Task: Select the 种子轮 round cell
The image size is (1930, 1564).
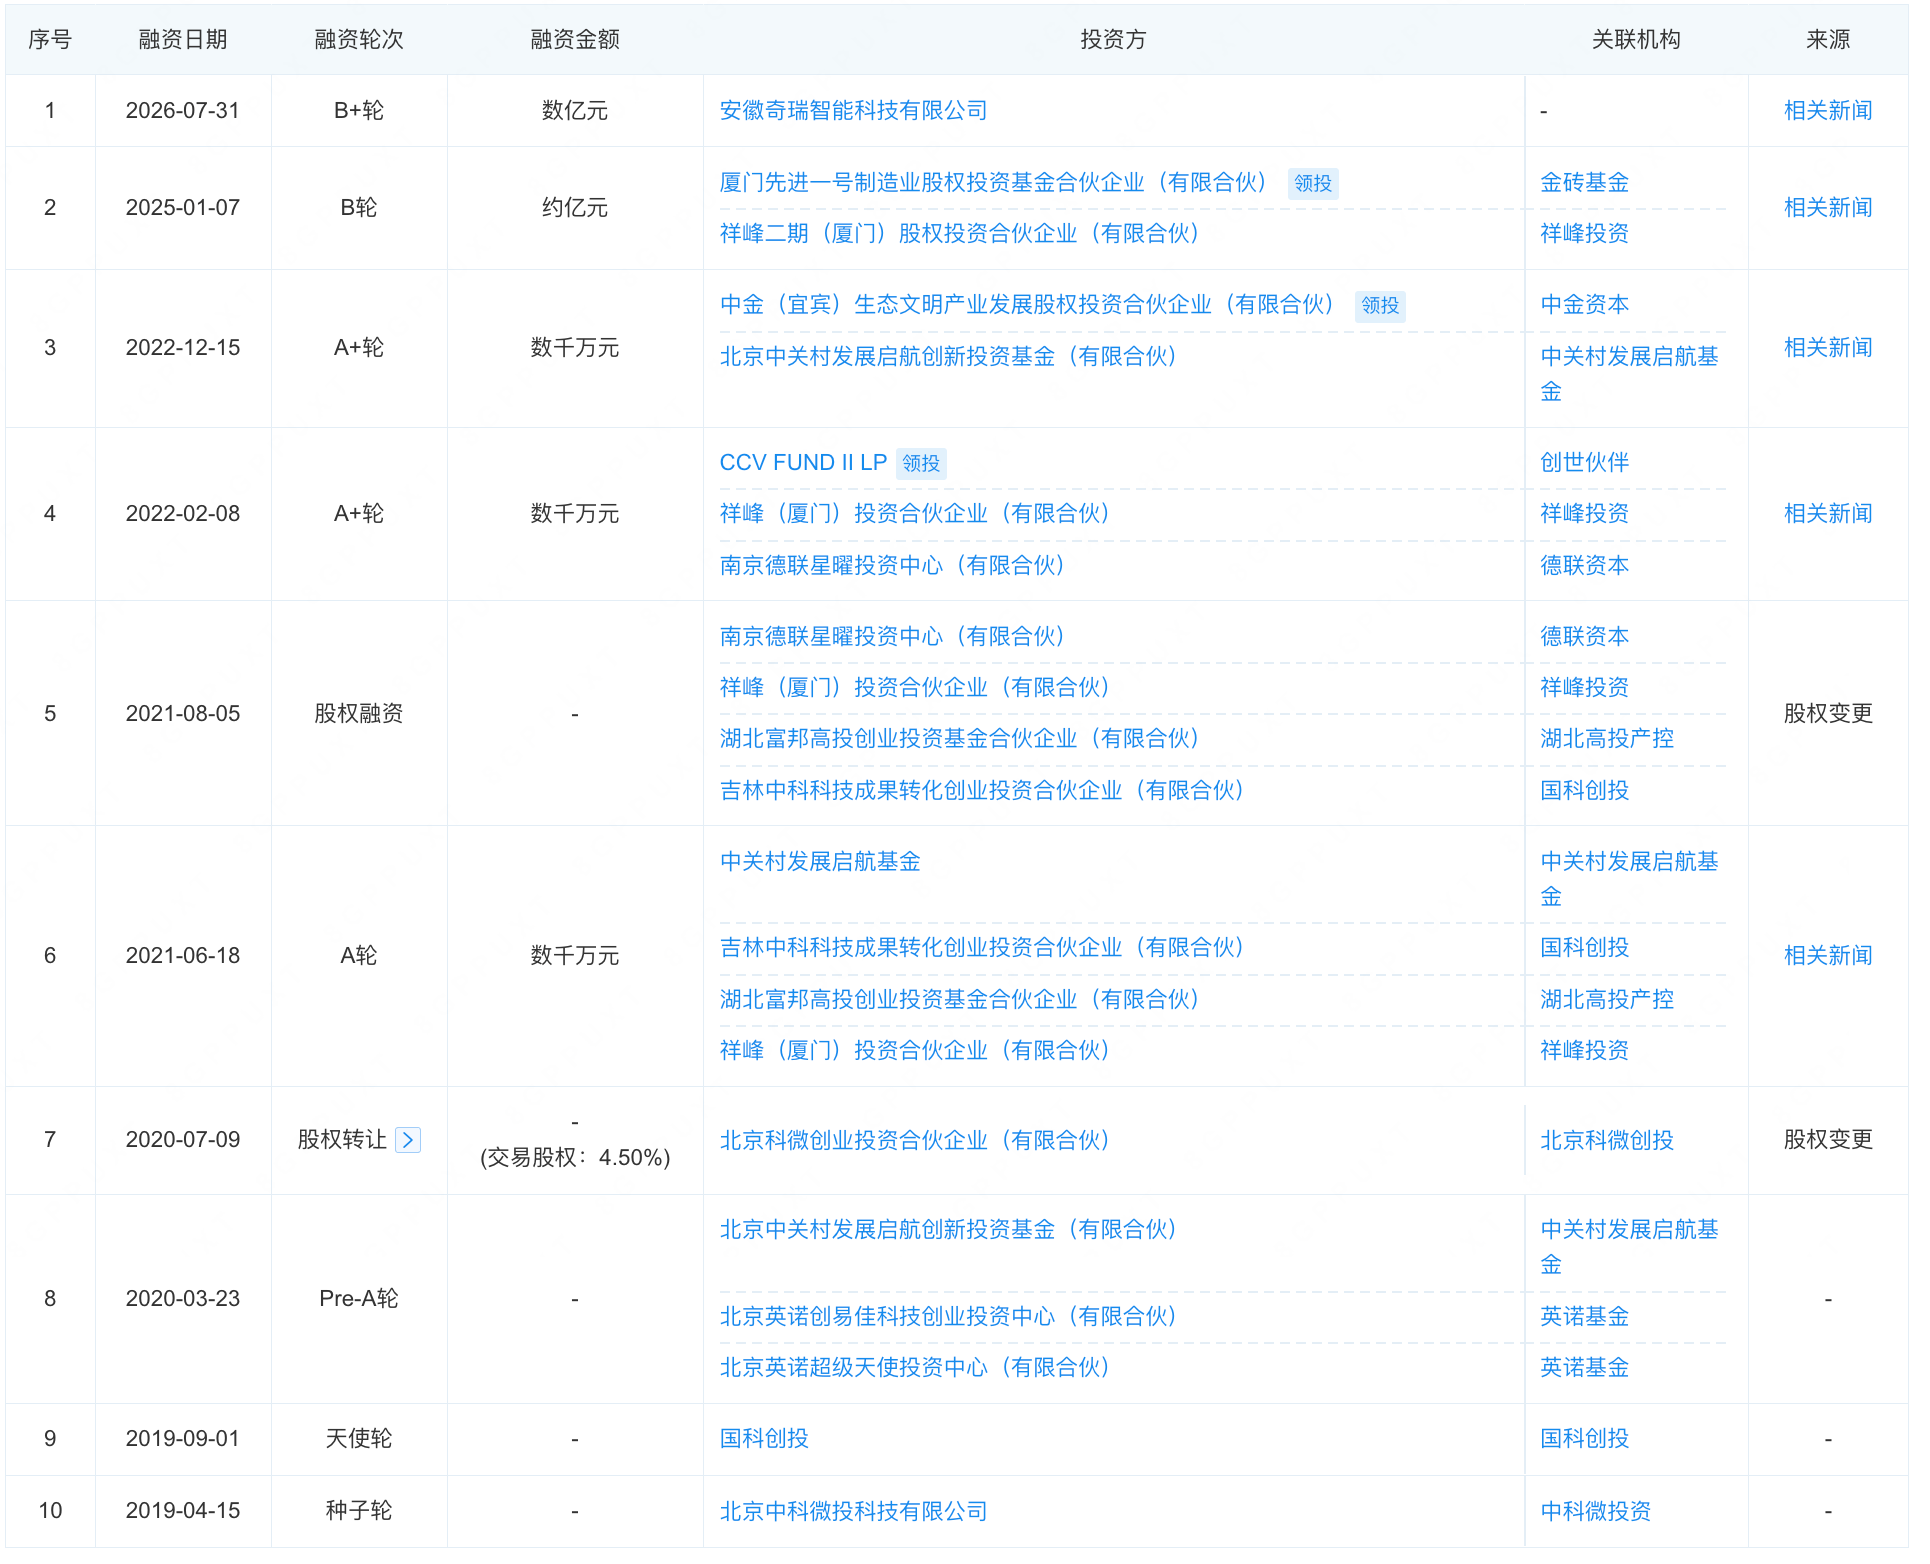Action: click(359, 1511)
